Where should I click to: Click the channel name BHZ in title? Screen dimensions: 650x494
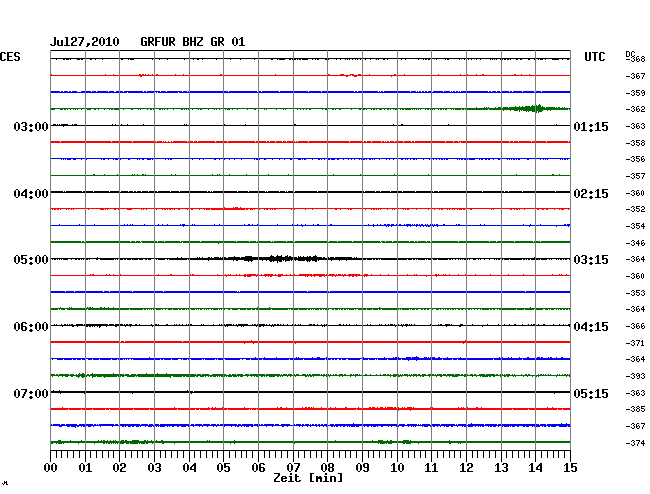193,42
